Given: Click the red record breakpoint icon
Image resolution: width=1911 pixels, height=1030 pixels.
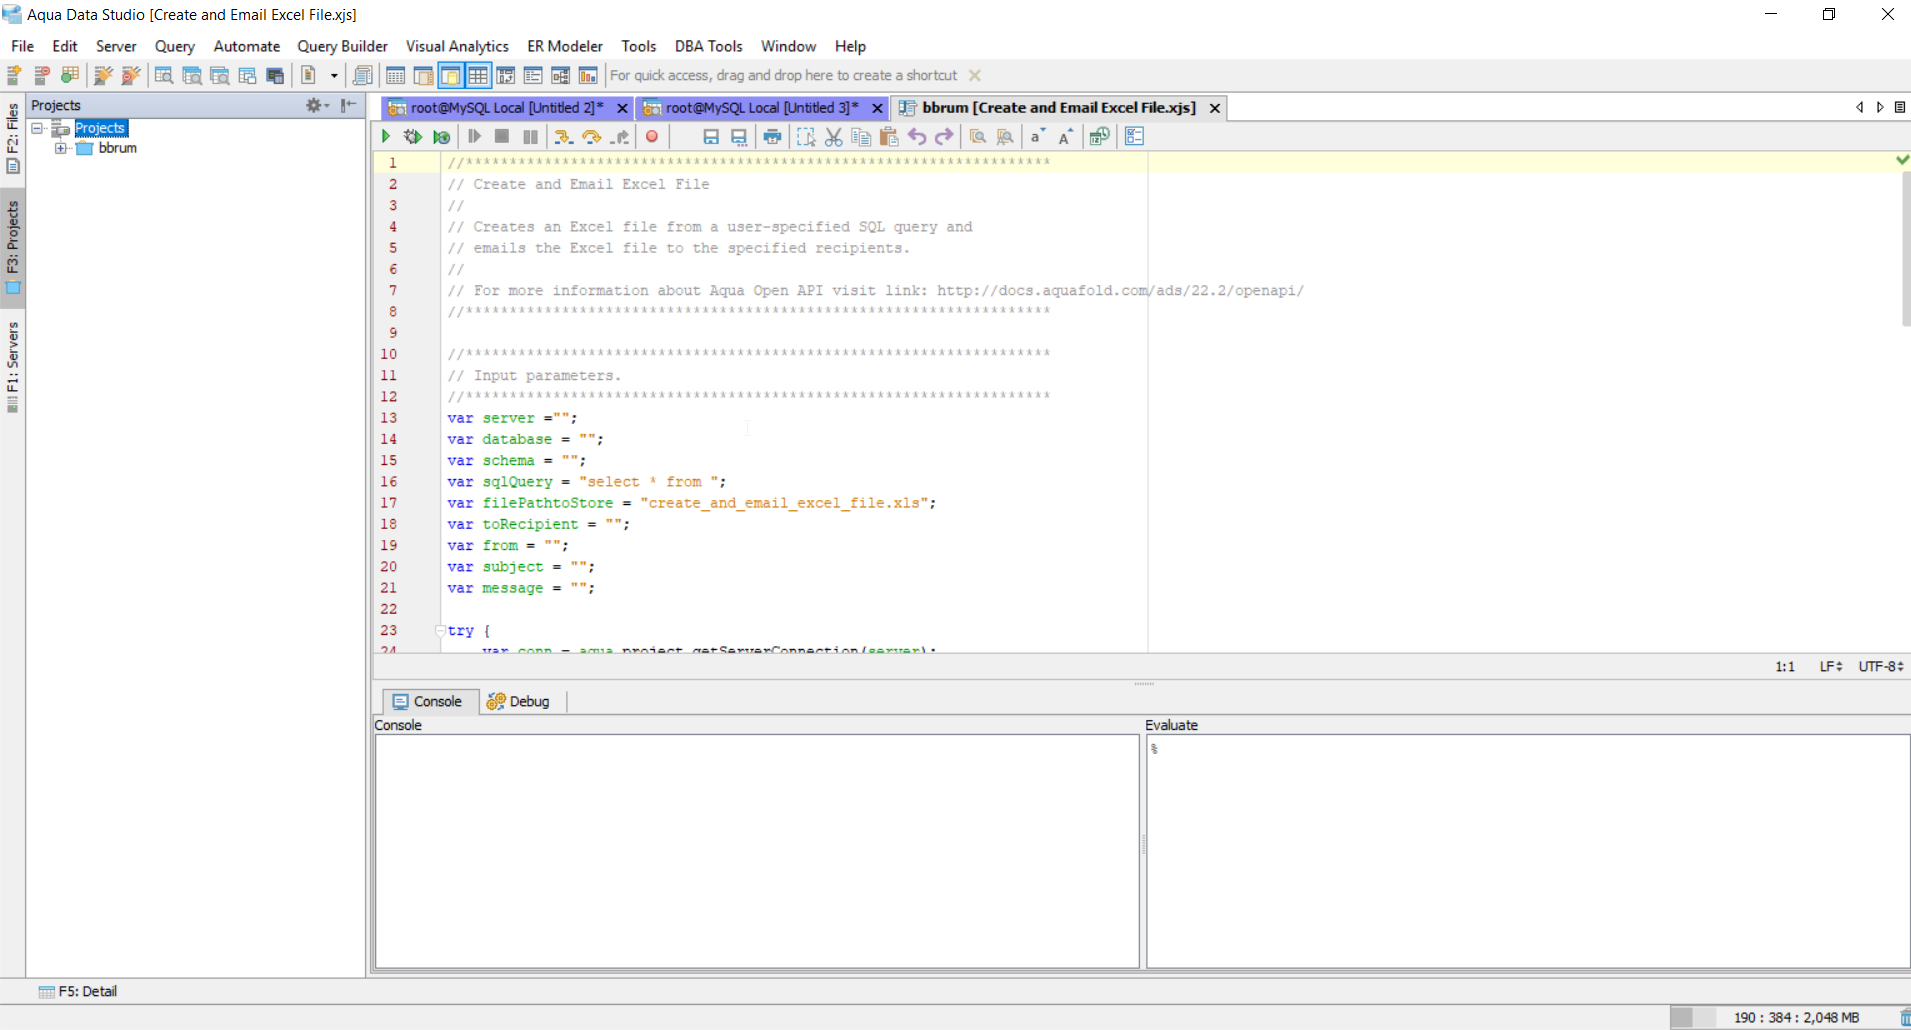Looking at the screenshot, I should click(652, 137).
